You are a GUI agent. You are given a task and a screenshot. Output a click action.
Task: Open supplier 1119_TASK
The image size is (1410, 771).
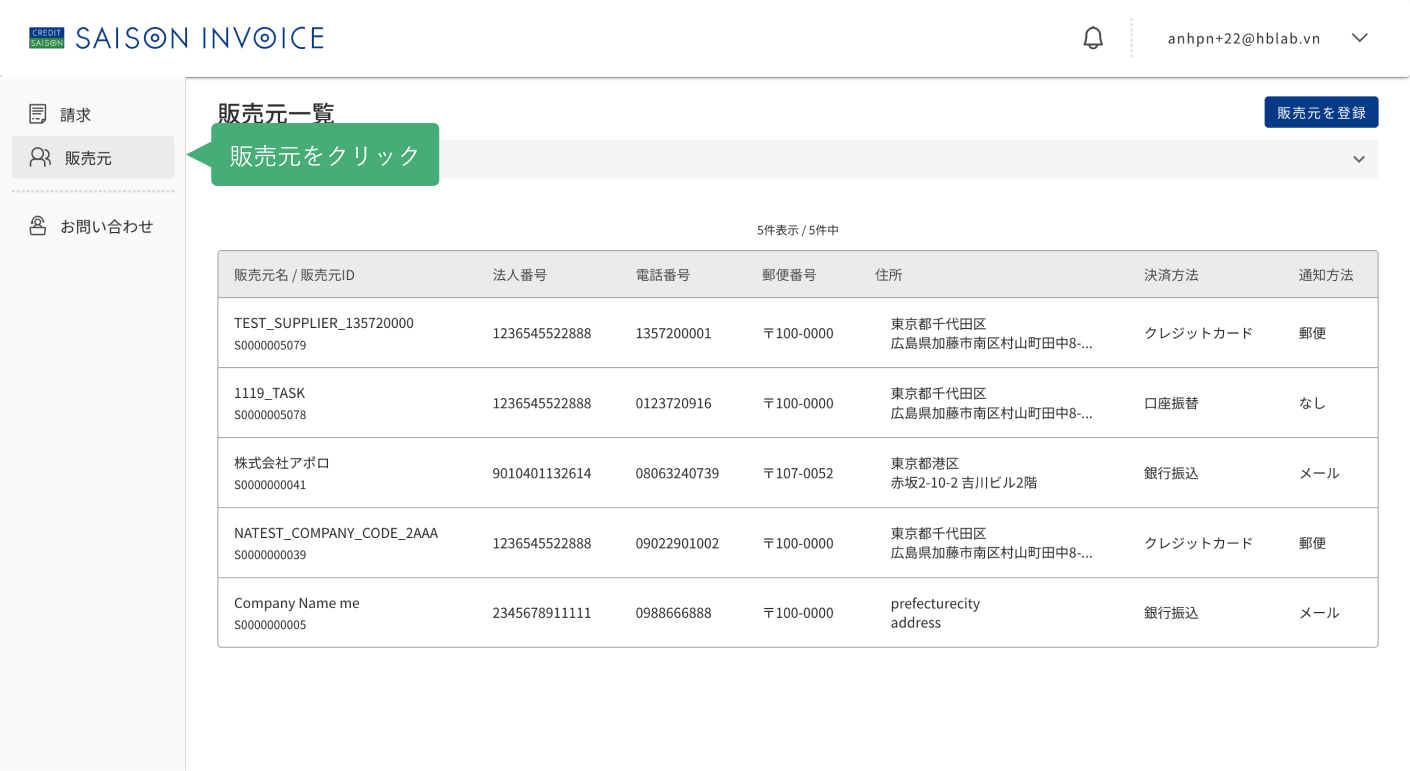270,393
